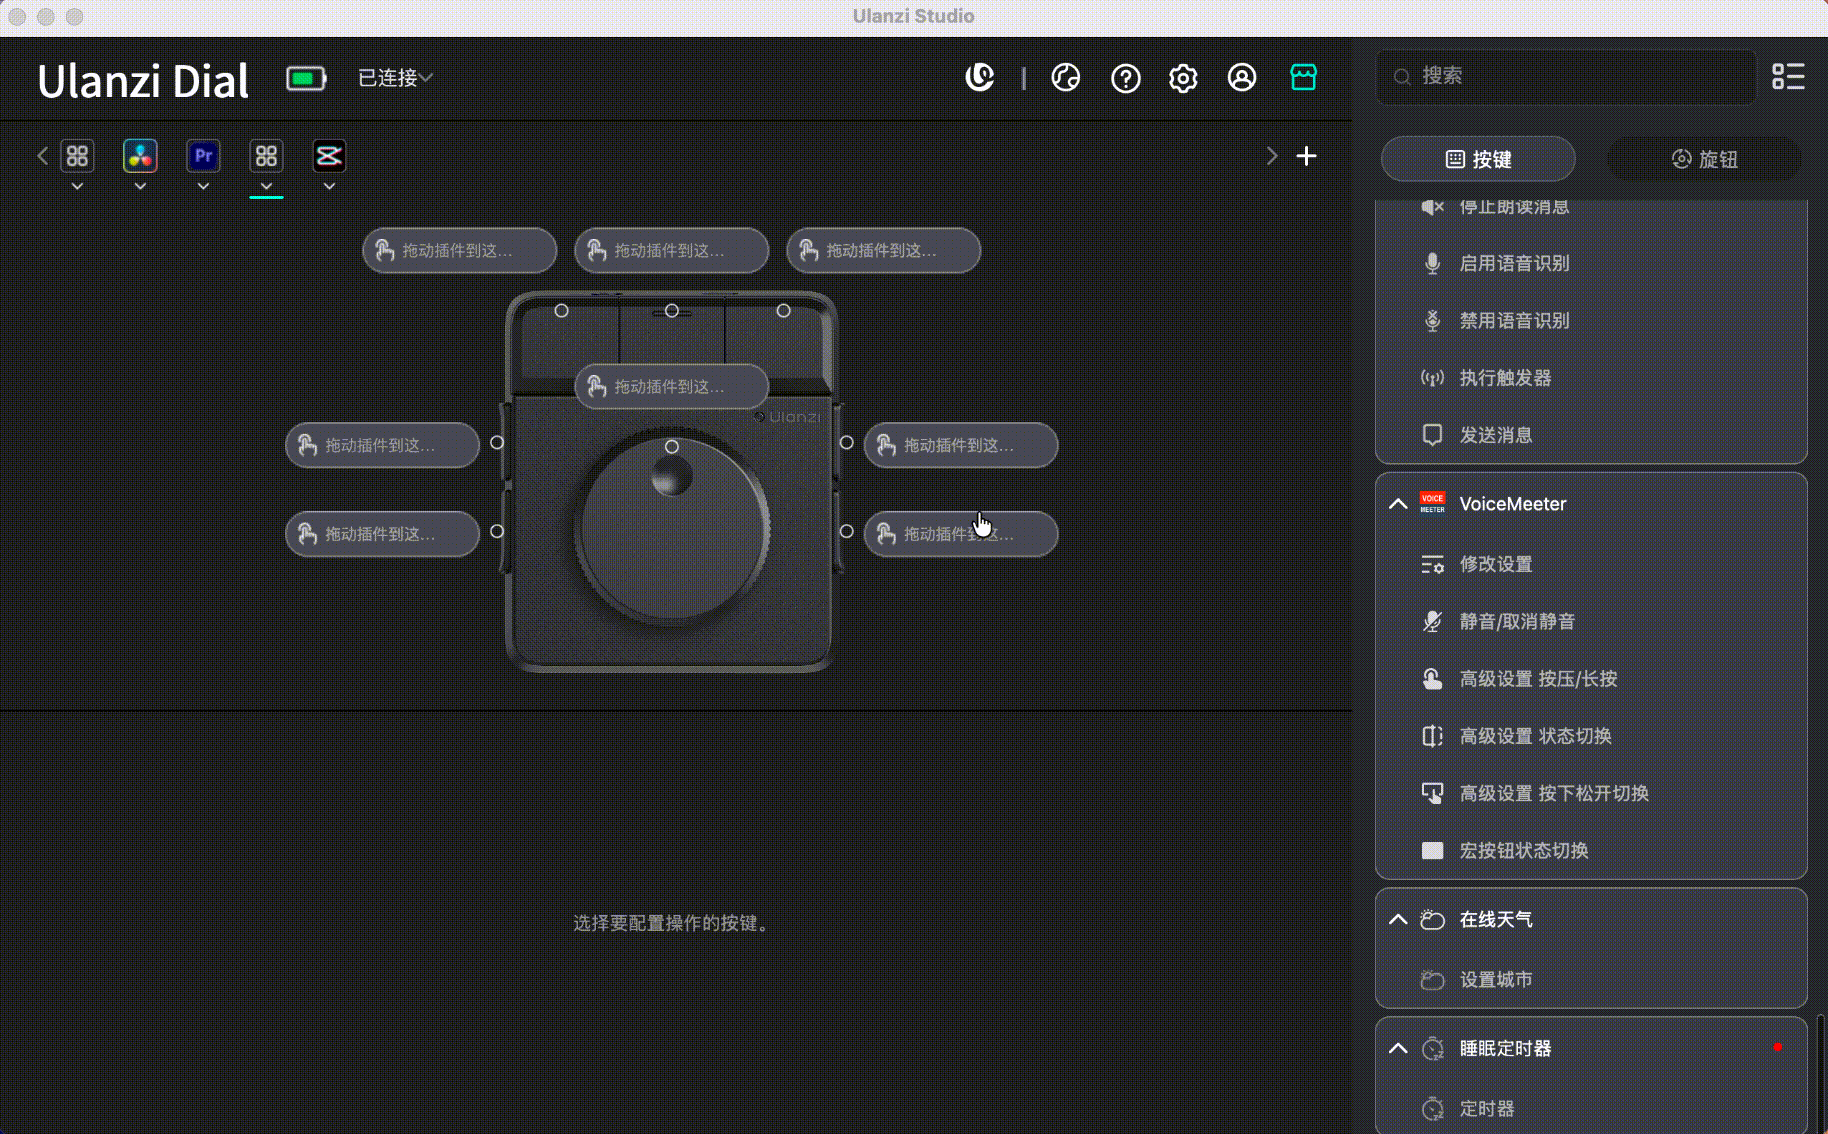This screenshot has height=1134, width=1828.
Task: Click the 静音/取消静音 action
Action: (x=1516, y=621)
